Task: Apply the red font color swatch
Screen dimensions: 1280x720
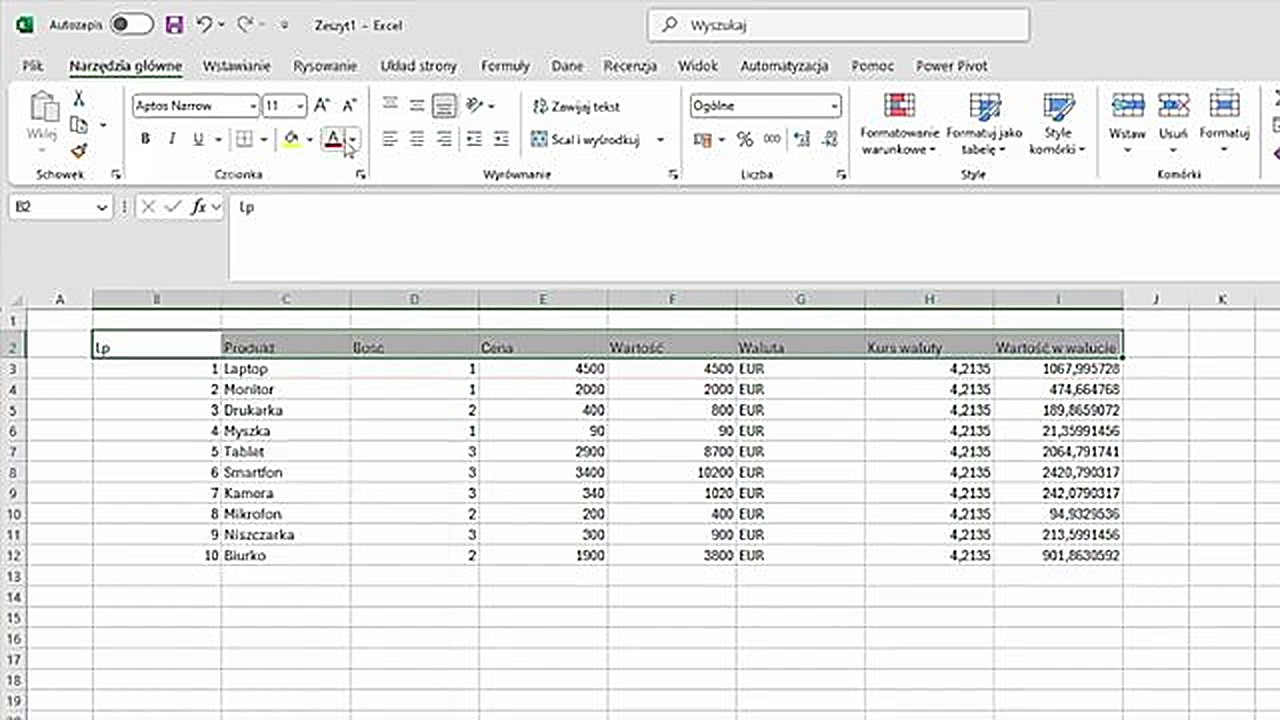Action: [x=333, y=140]
